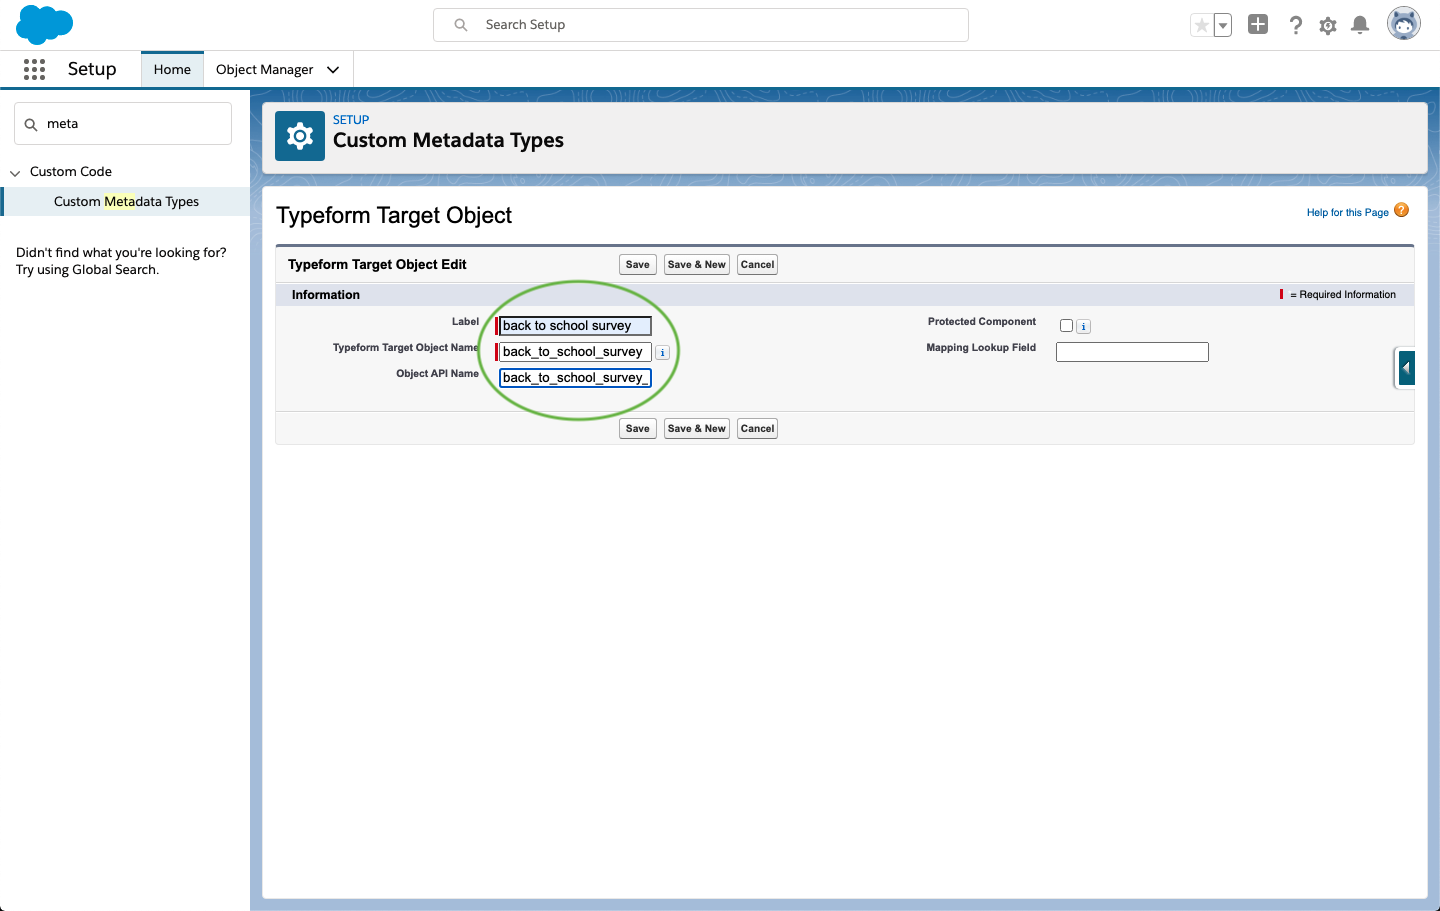
Task: Expand the collapsed side panel arrow
Action: pyautogui.click(x=1406, y=368)
